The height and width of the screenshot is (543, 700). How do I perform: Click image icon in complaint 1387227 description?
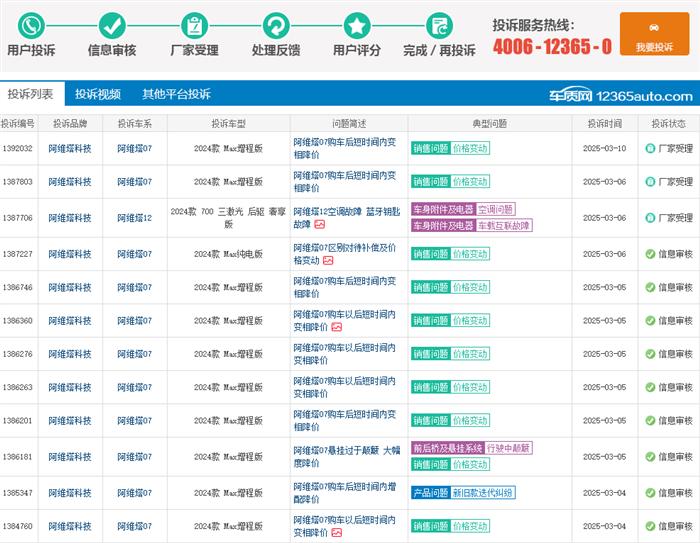click(x=328, y=260)
